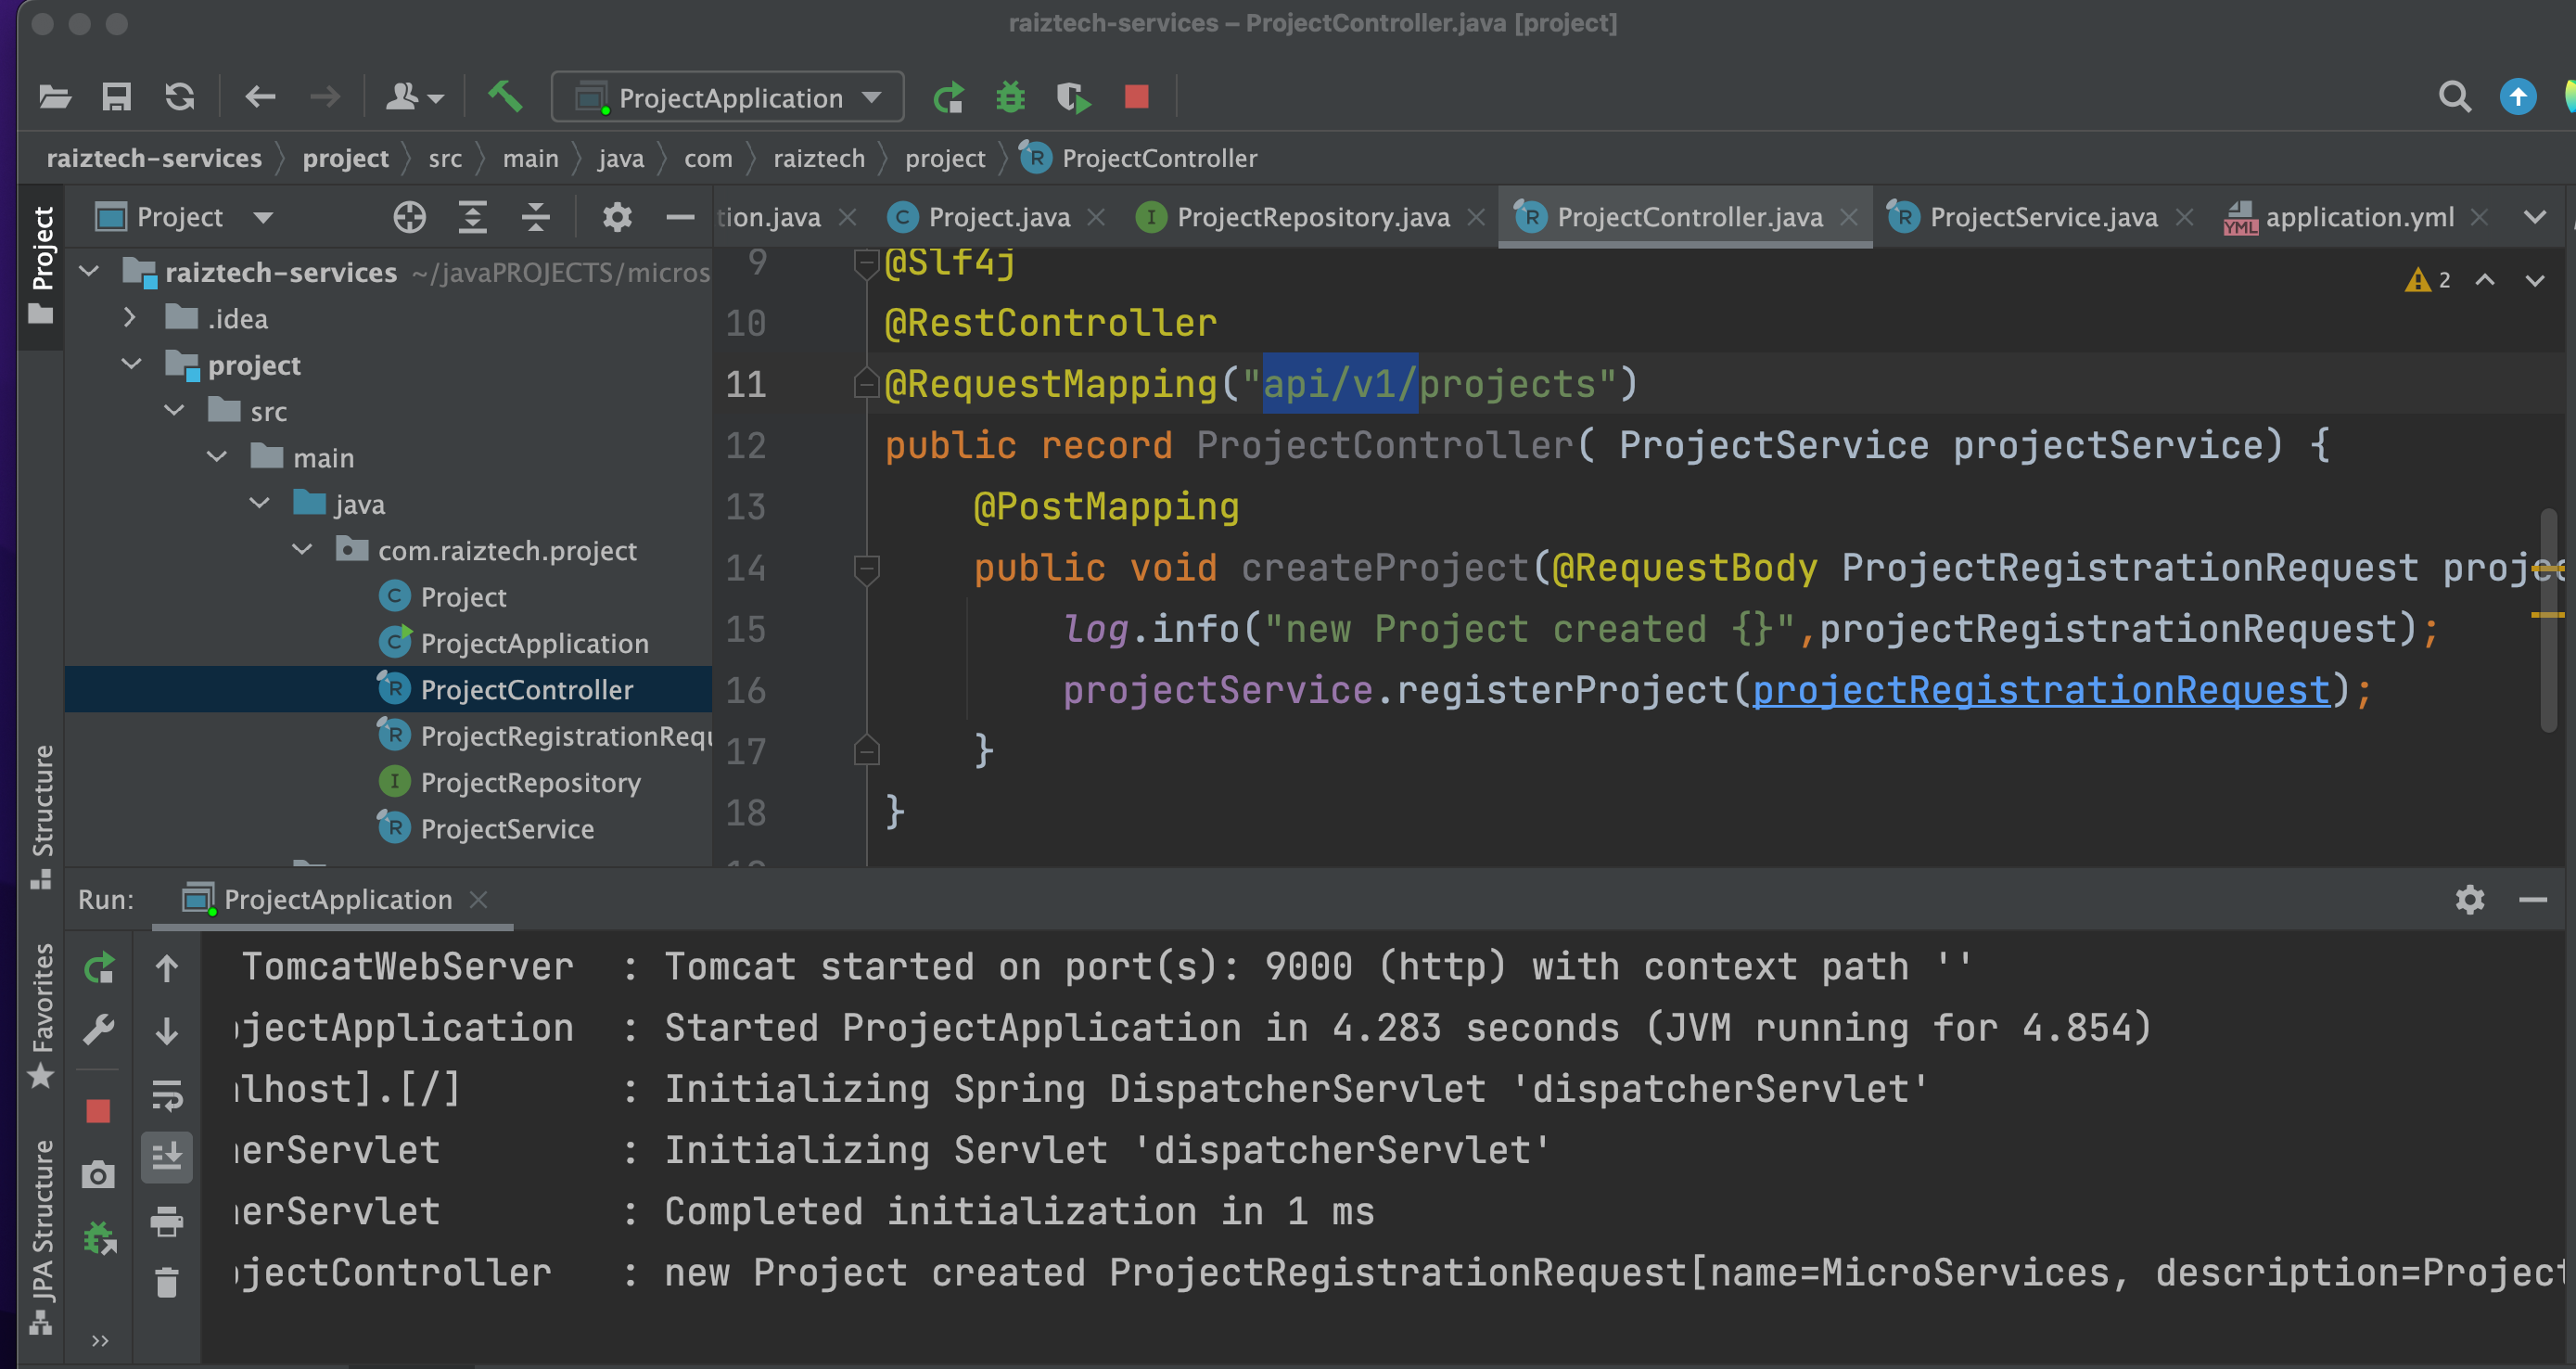Close the ProjectController.java tab
Image resolution: width=2576 pixels, height=1369 pixels.
pyautogui.click(x=1849, y=217)
